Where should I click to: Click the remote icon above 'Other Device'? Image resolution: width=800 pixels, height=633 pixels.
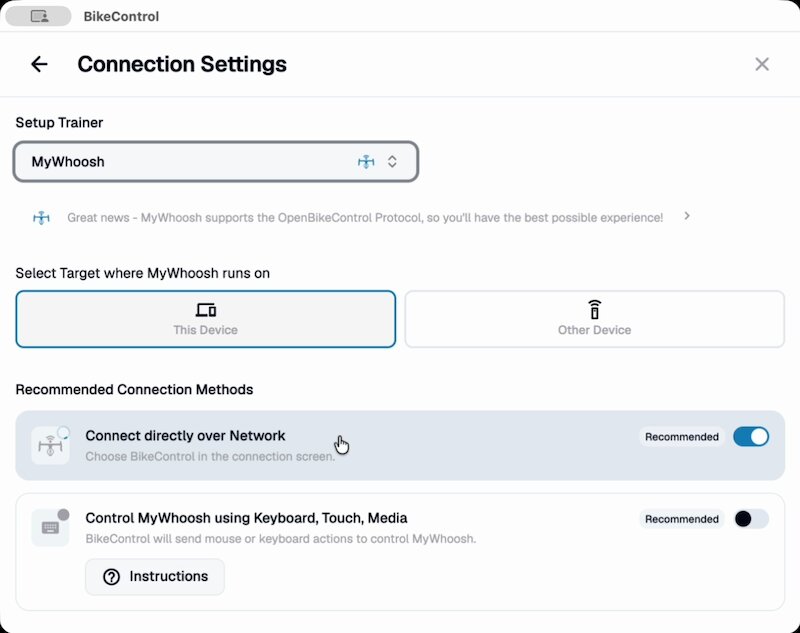[x=594, y=309]
